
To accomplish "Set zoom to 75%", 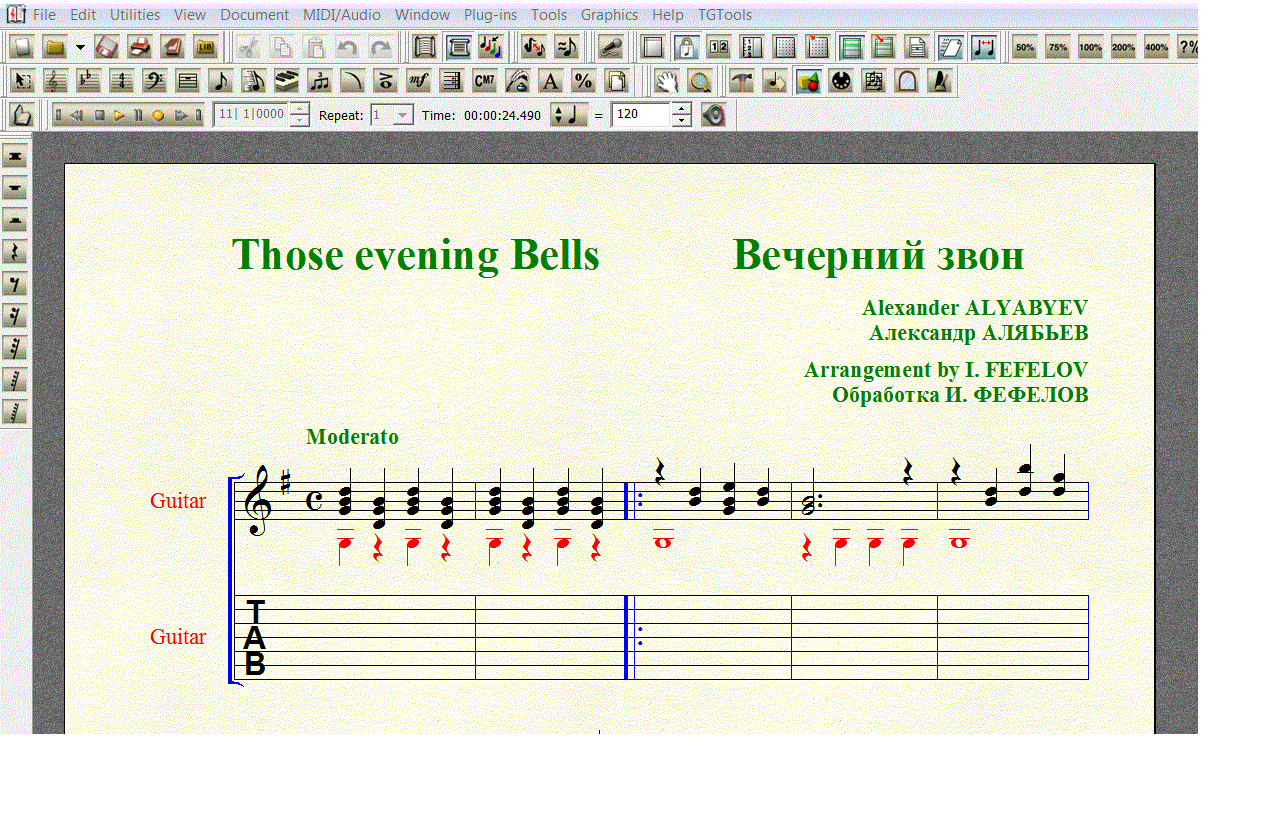I will click(x=1058, y=47).
